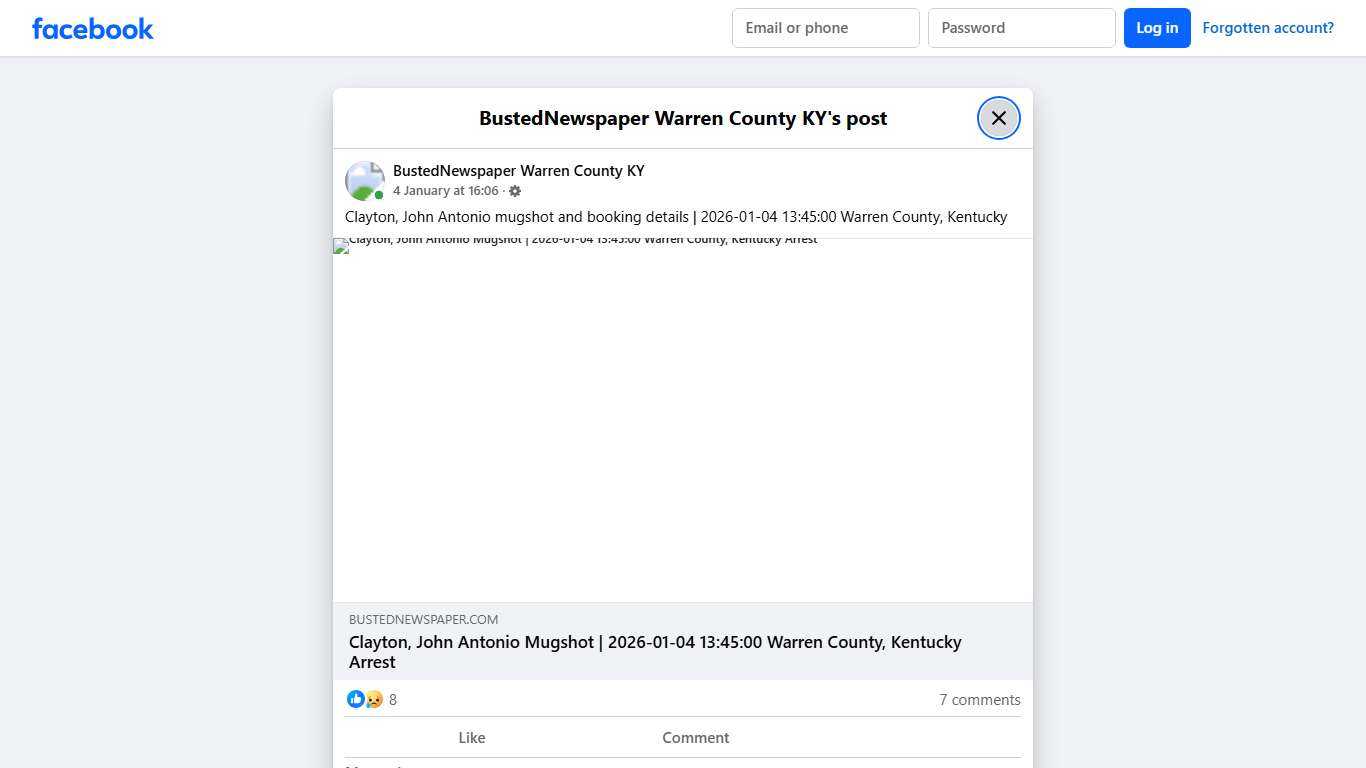1366x768 pixels.
Task: Show the 7 comments
Action: coord(979,700)
